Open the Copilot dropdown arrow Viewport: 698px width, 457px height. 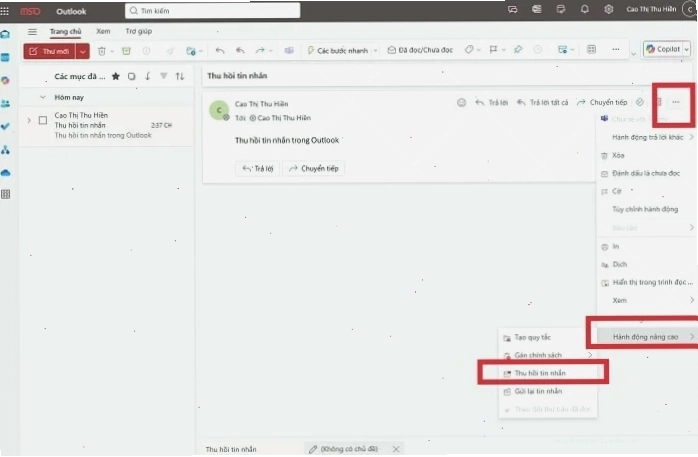687,49
